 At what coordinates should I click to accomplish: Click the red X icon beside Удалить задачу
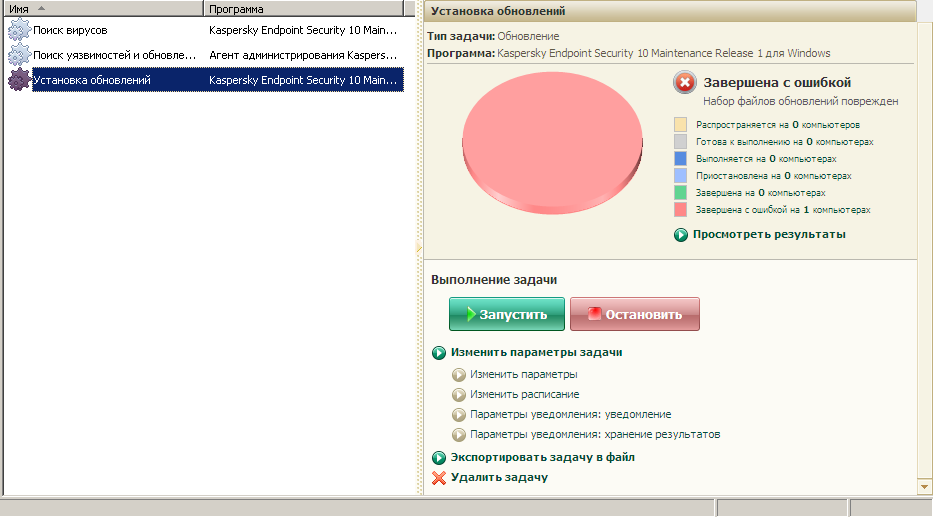[439, 478]
